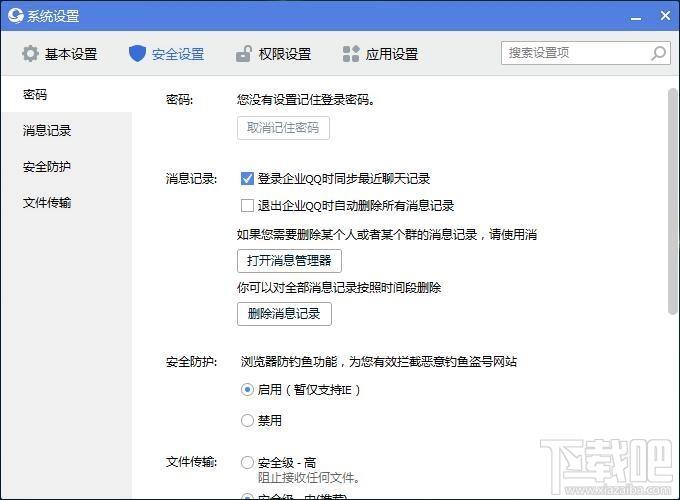
Task: Select 安全防护 in the left sidebar
Action: 66,167
